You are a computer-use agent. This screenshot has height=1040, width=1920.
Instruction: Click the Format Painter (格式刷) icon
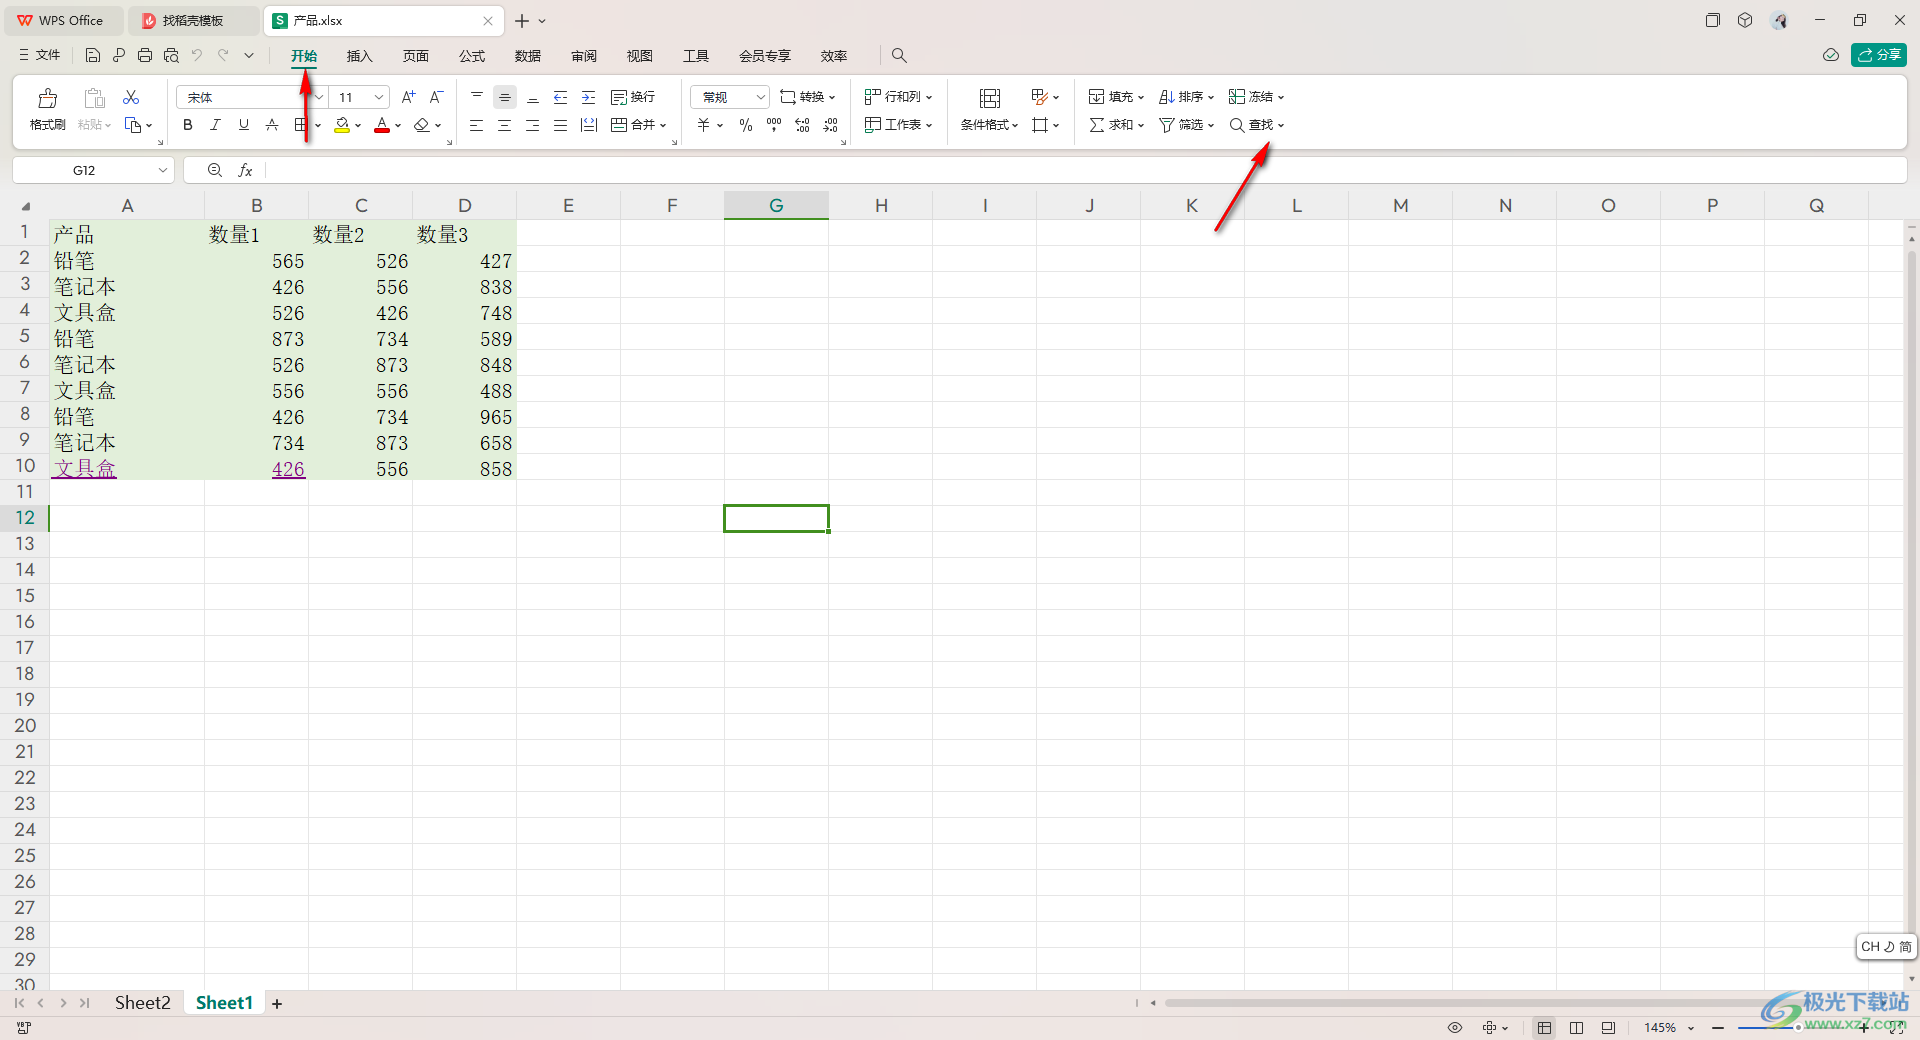pyautogui.click(x=47, y=98)
